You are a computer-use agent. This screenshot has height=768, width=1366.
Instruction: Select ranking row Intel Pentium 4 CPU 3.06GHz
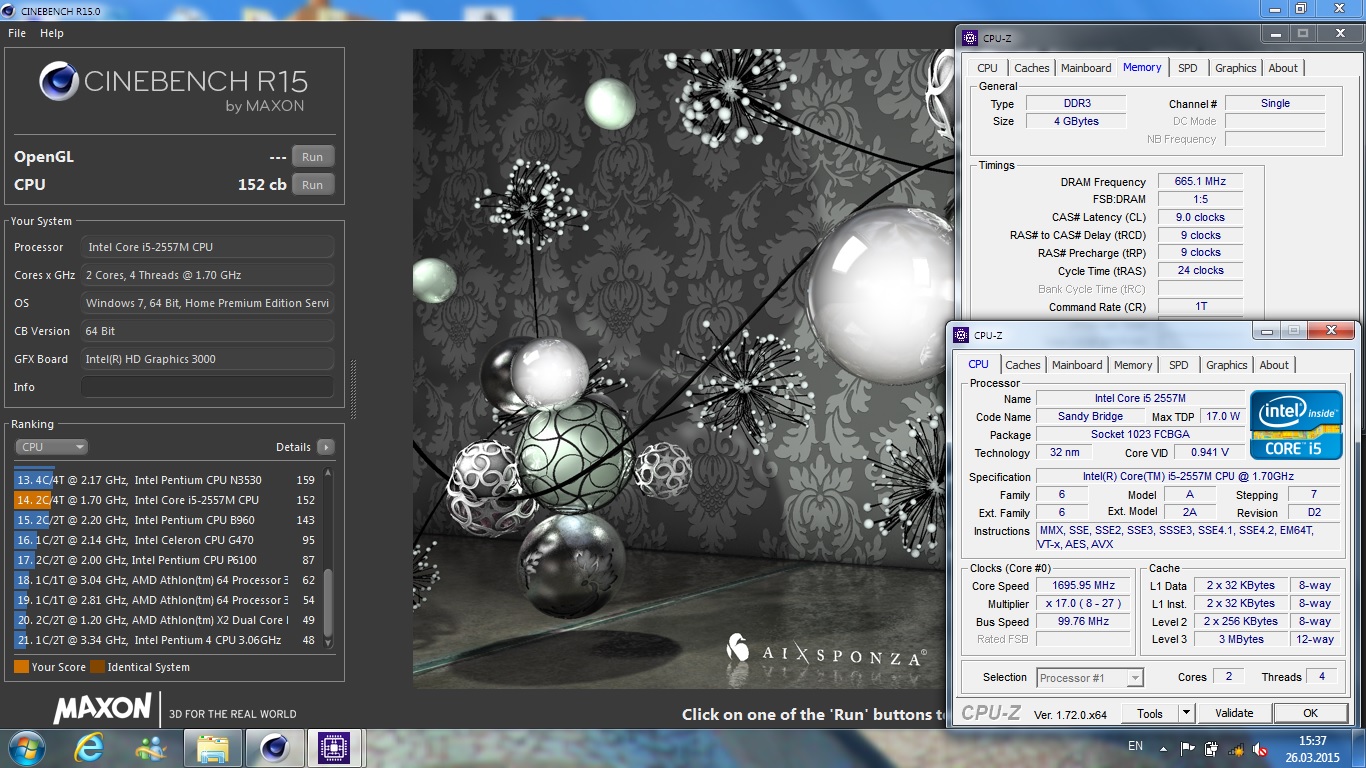click(166, 640)
